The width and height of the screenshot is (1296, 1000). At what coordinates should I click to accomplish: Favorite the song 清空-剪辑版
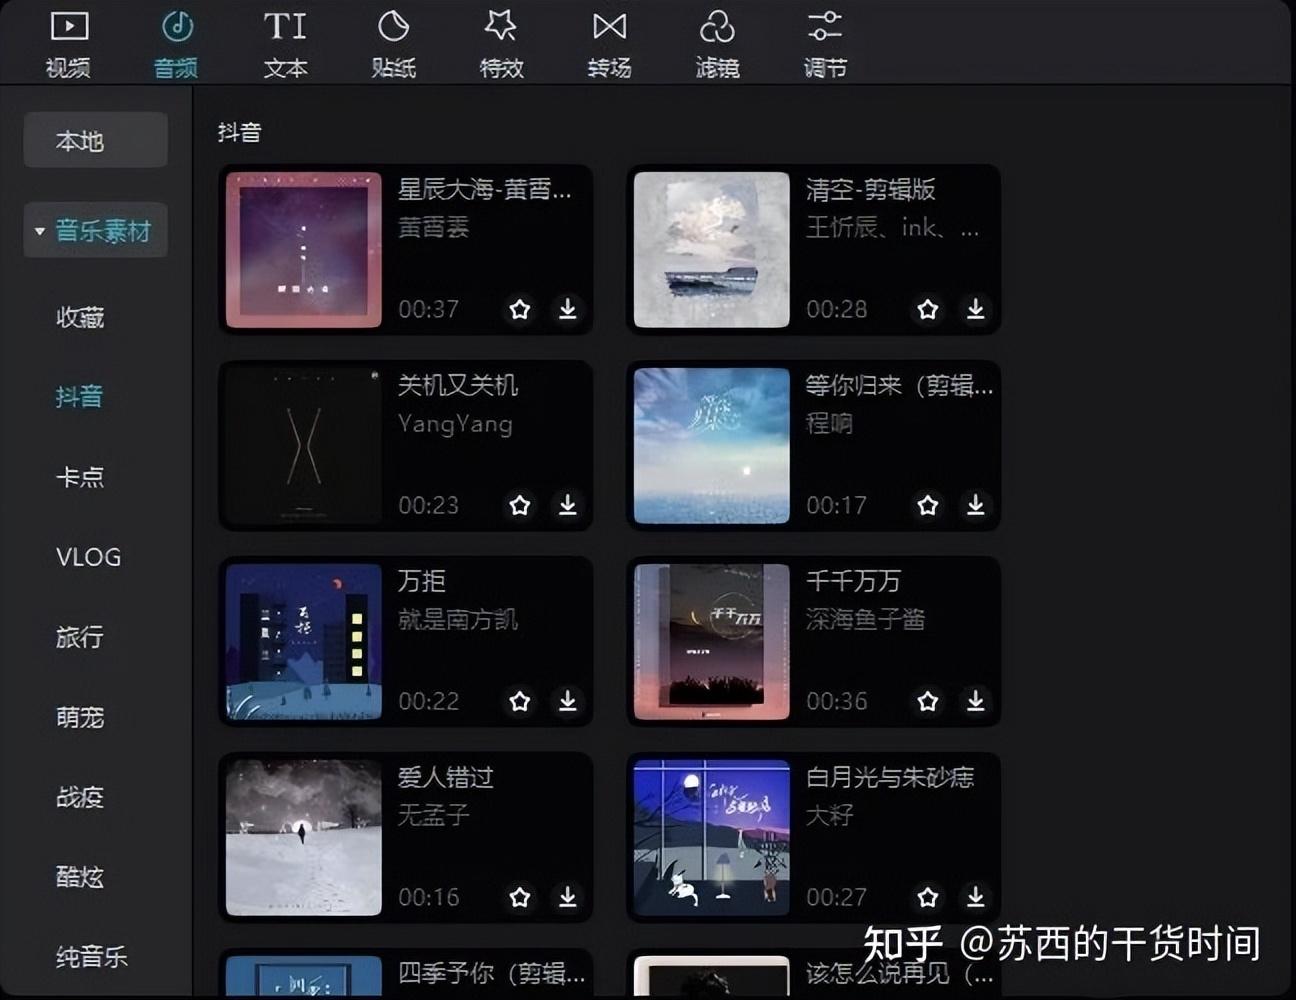928,309
